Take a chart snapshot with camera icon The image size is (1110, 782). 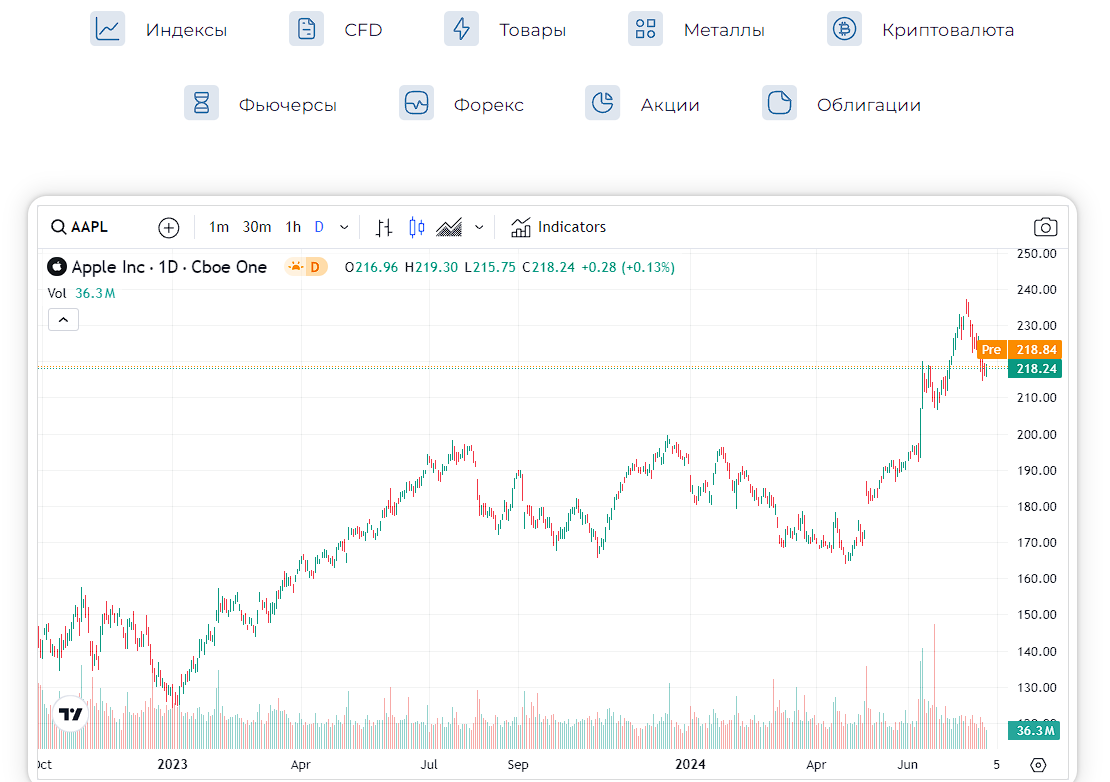point(1046,227)
